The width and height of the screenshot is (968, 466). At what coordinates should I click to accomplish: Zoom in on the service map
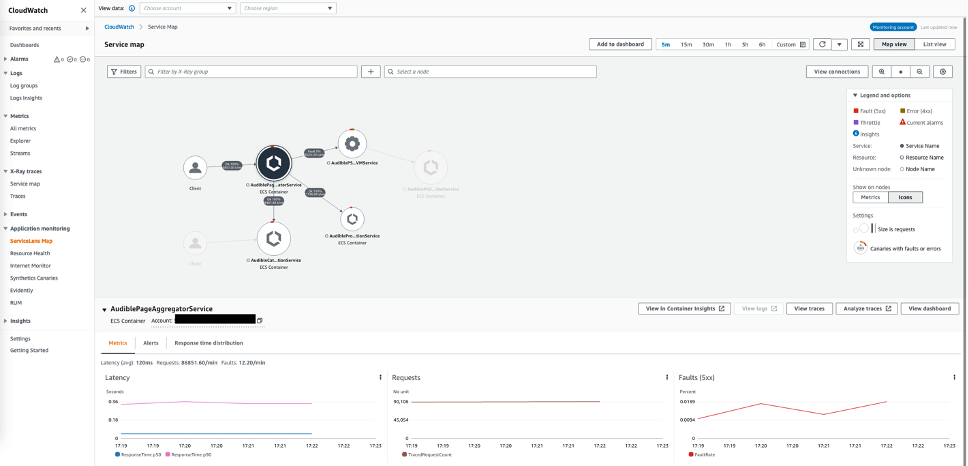click(x=882, y=72)
